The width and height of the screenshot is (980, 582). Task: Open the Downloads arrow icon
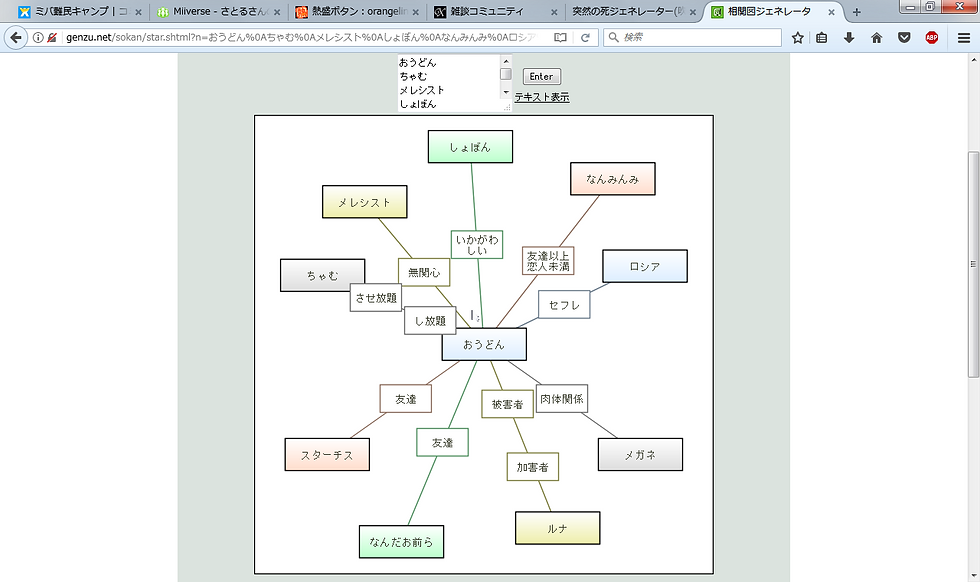click(x=849, y=38)
